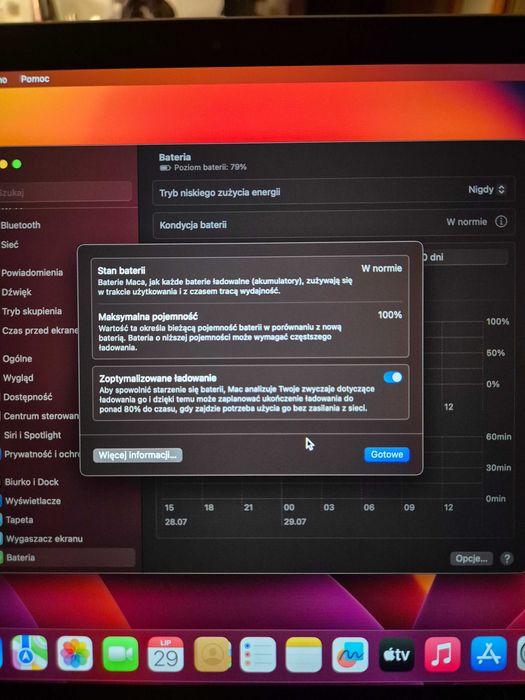Screen dimensions: 525x700
Task: Open the Notes app icon
Action: coord(304,655)
